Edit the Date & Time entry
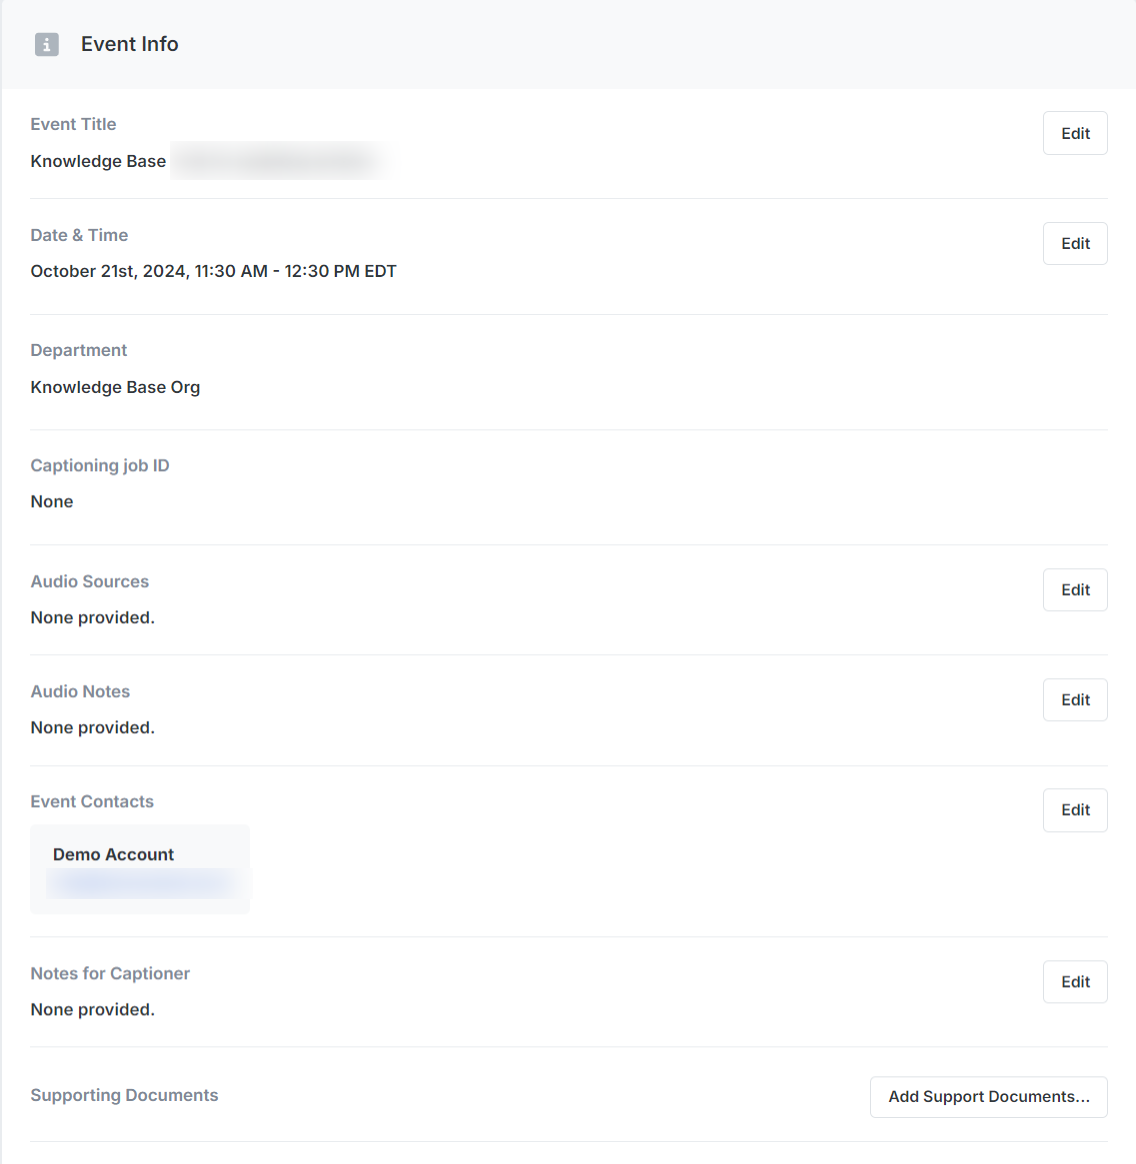This screenshot has height=1164, width=1136. 1075,243
